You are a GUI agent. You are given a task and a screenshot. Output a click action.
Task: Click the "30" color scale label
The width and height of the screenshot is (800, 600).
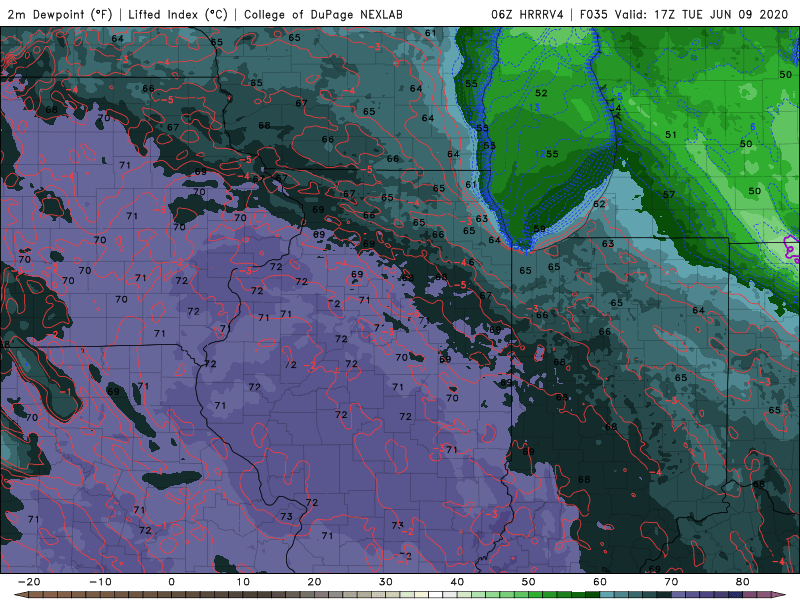click(x=386, y=582)
